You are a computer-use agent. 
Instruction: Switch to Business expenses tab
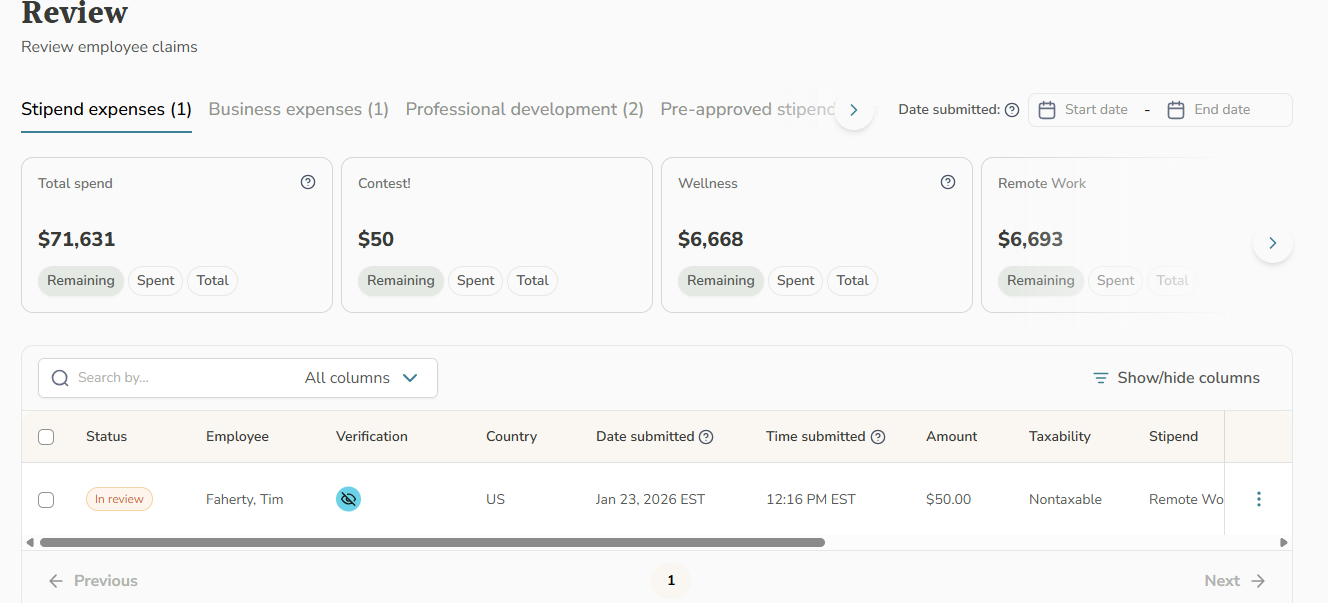pyautogui.click(x=298, y=110)
